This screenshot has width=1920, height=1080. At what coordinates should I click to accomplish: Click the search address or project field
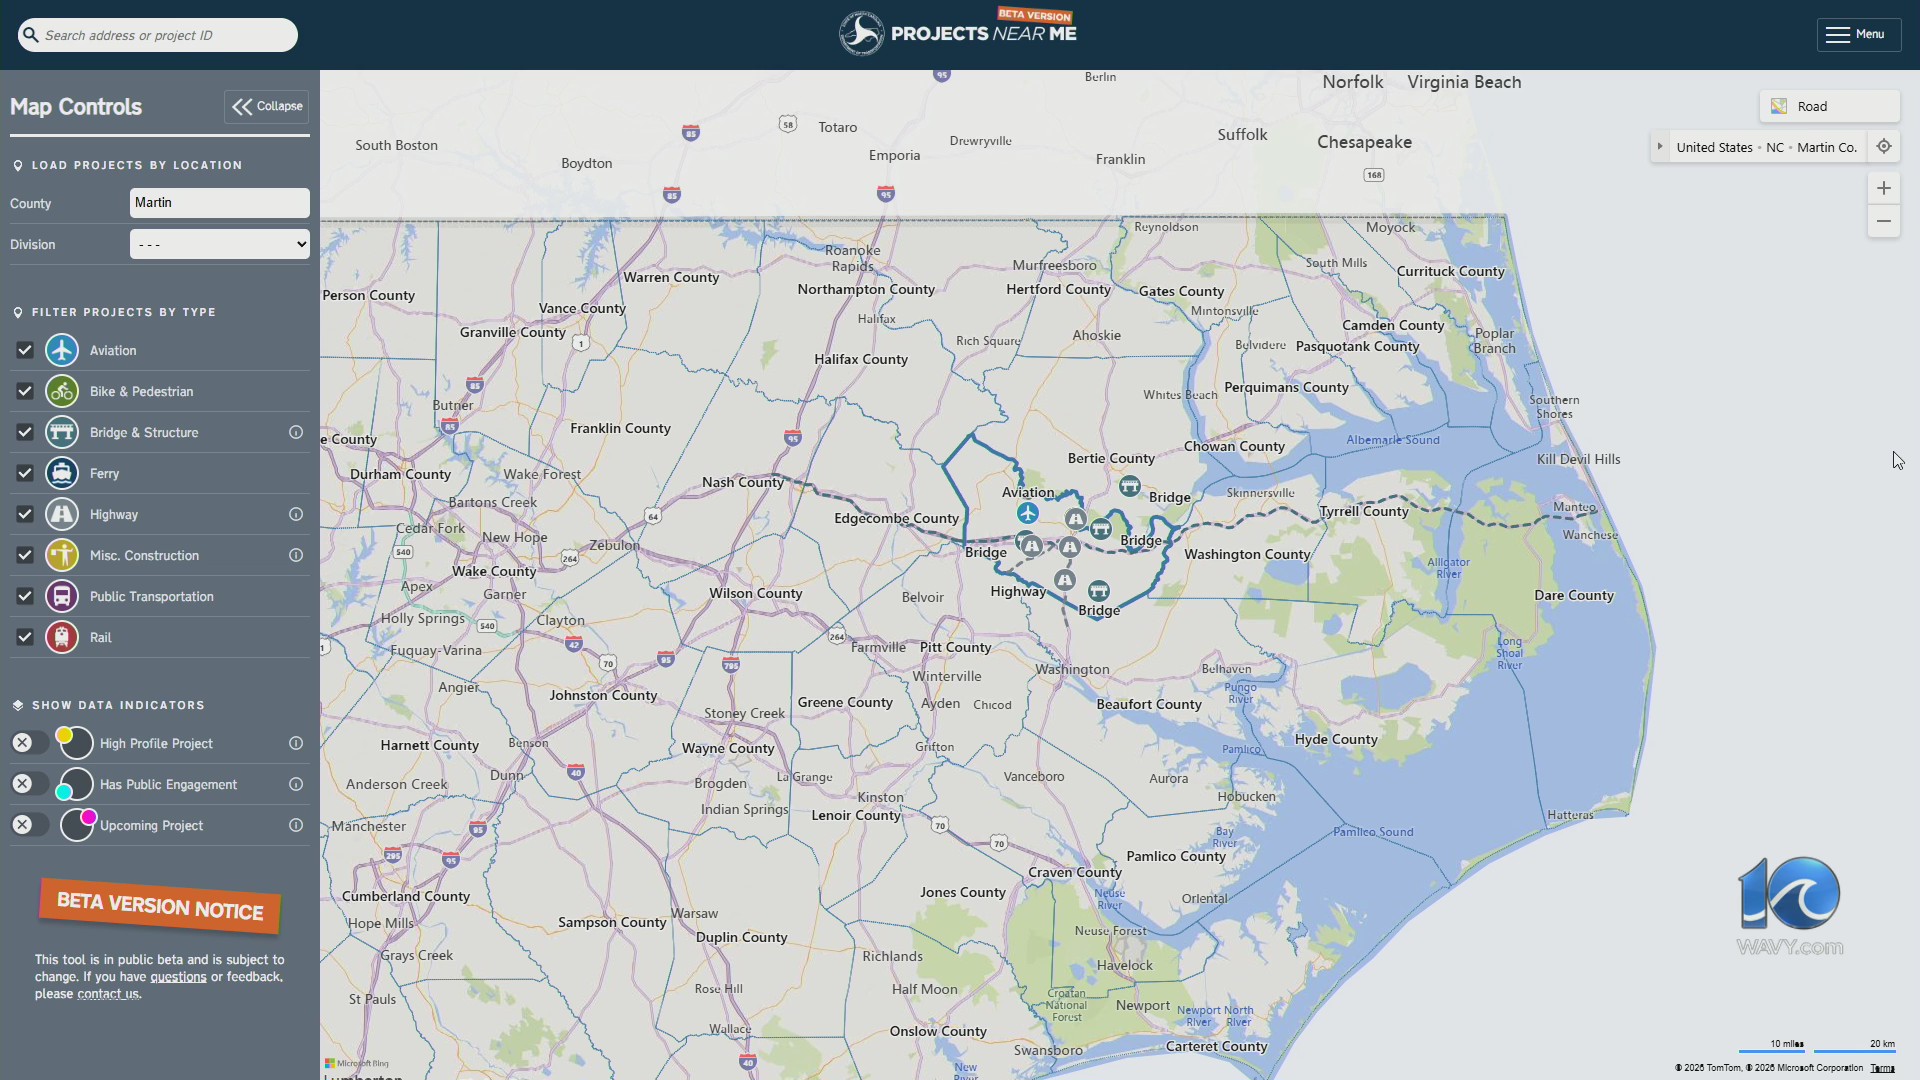coord(158,35)
